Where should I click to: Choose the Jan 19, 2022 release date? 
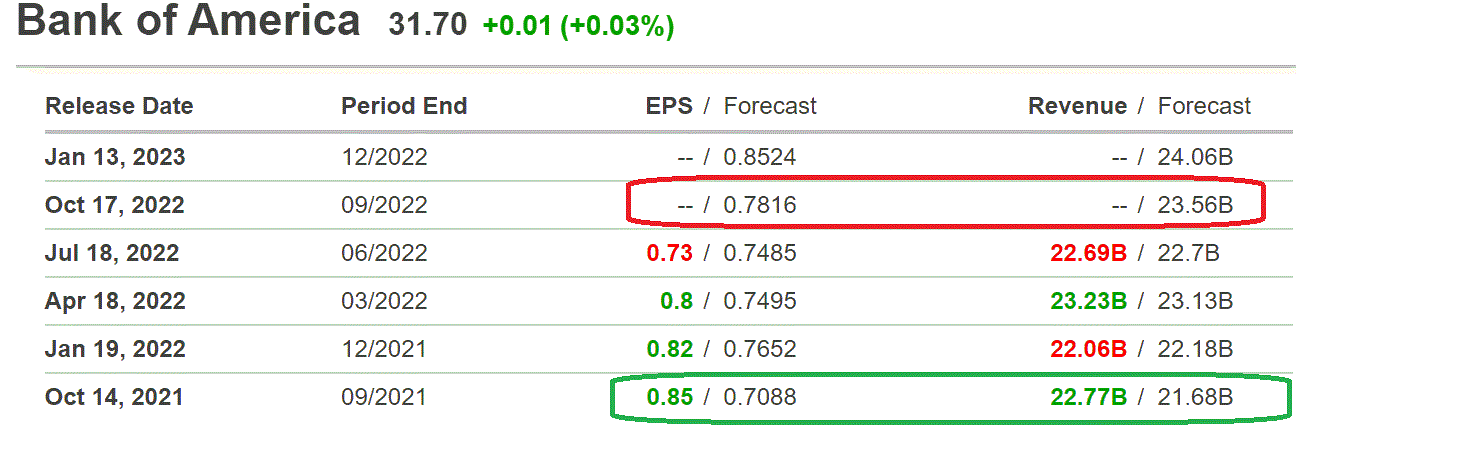[x=115, y=349]
